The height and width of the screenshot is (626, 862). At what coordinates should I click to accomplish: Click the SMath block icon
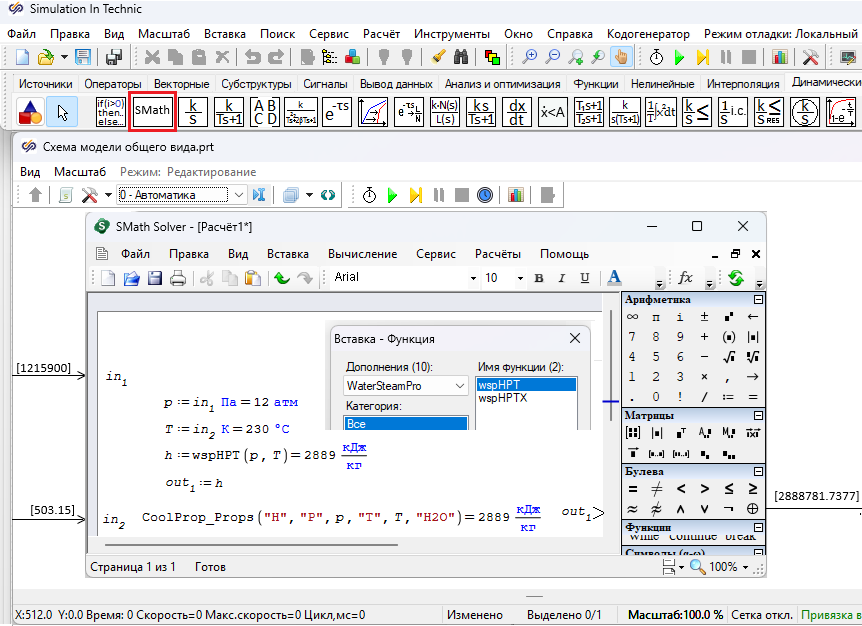pos(153,111)
